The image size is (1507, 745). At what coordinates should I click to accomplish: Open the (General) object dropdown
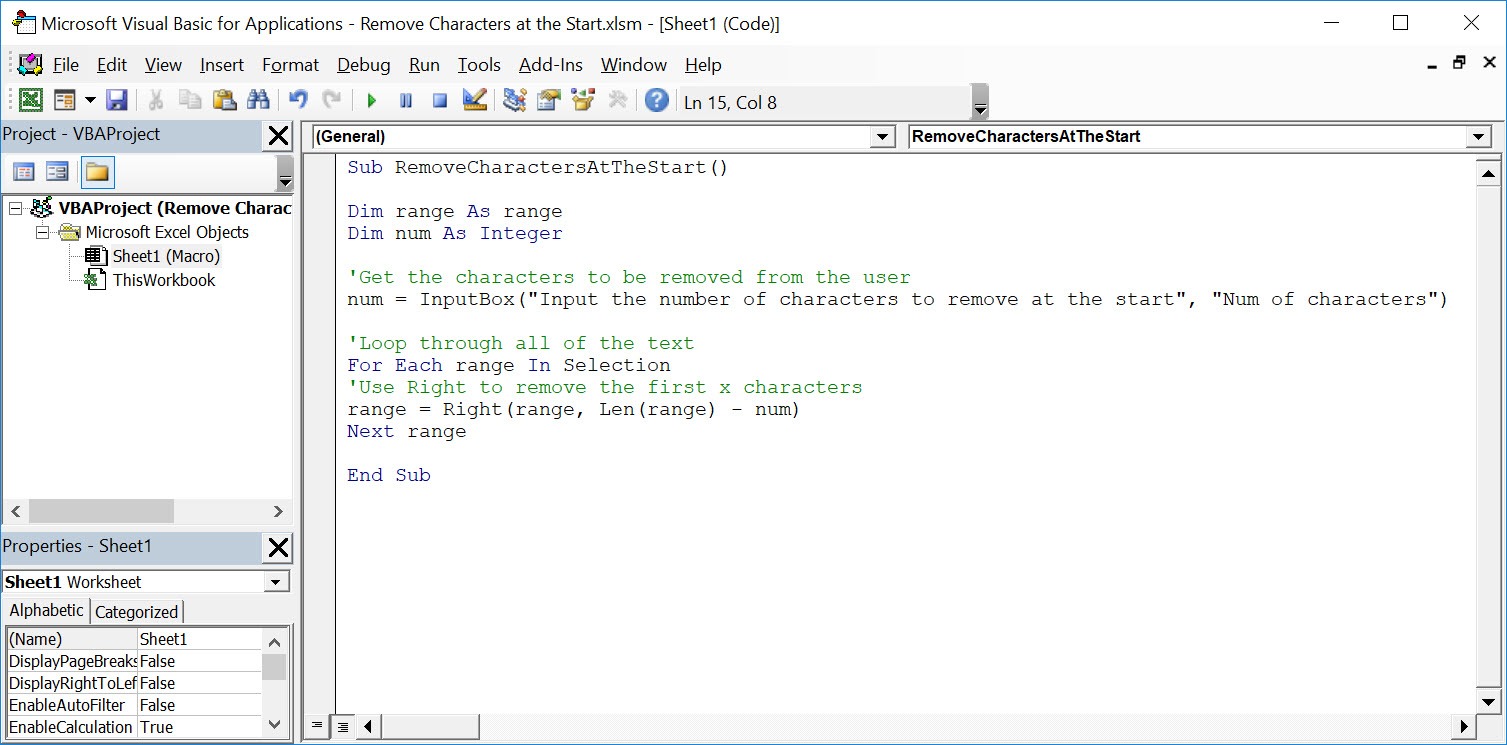tap(882, 137)
